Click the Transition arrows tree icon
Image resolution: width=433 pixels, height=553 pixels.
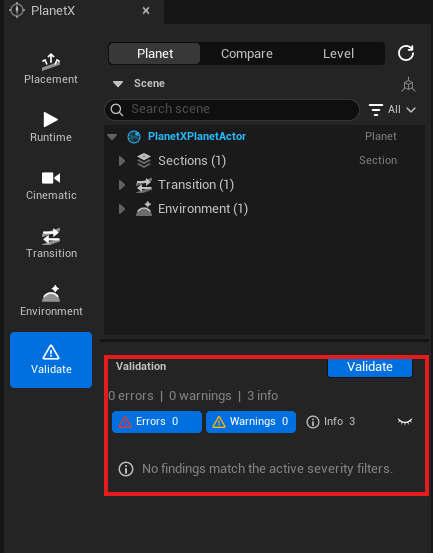point(144,185)
